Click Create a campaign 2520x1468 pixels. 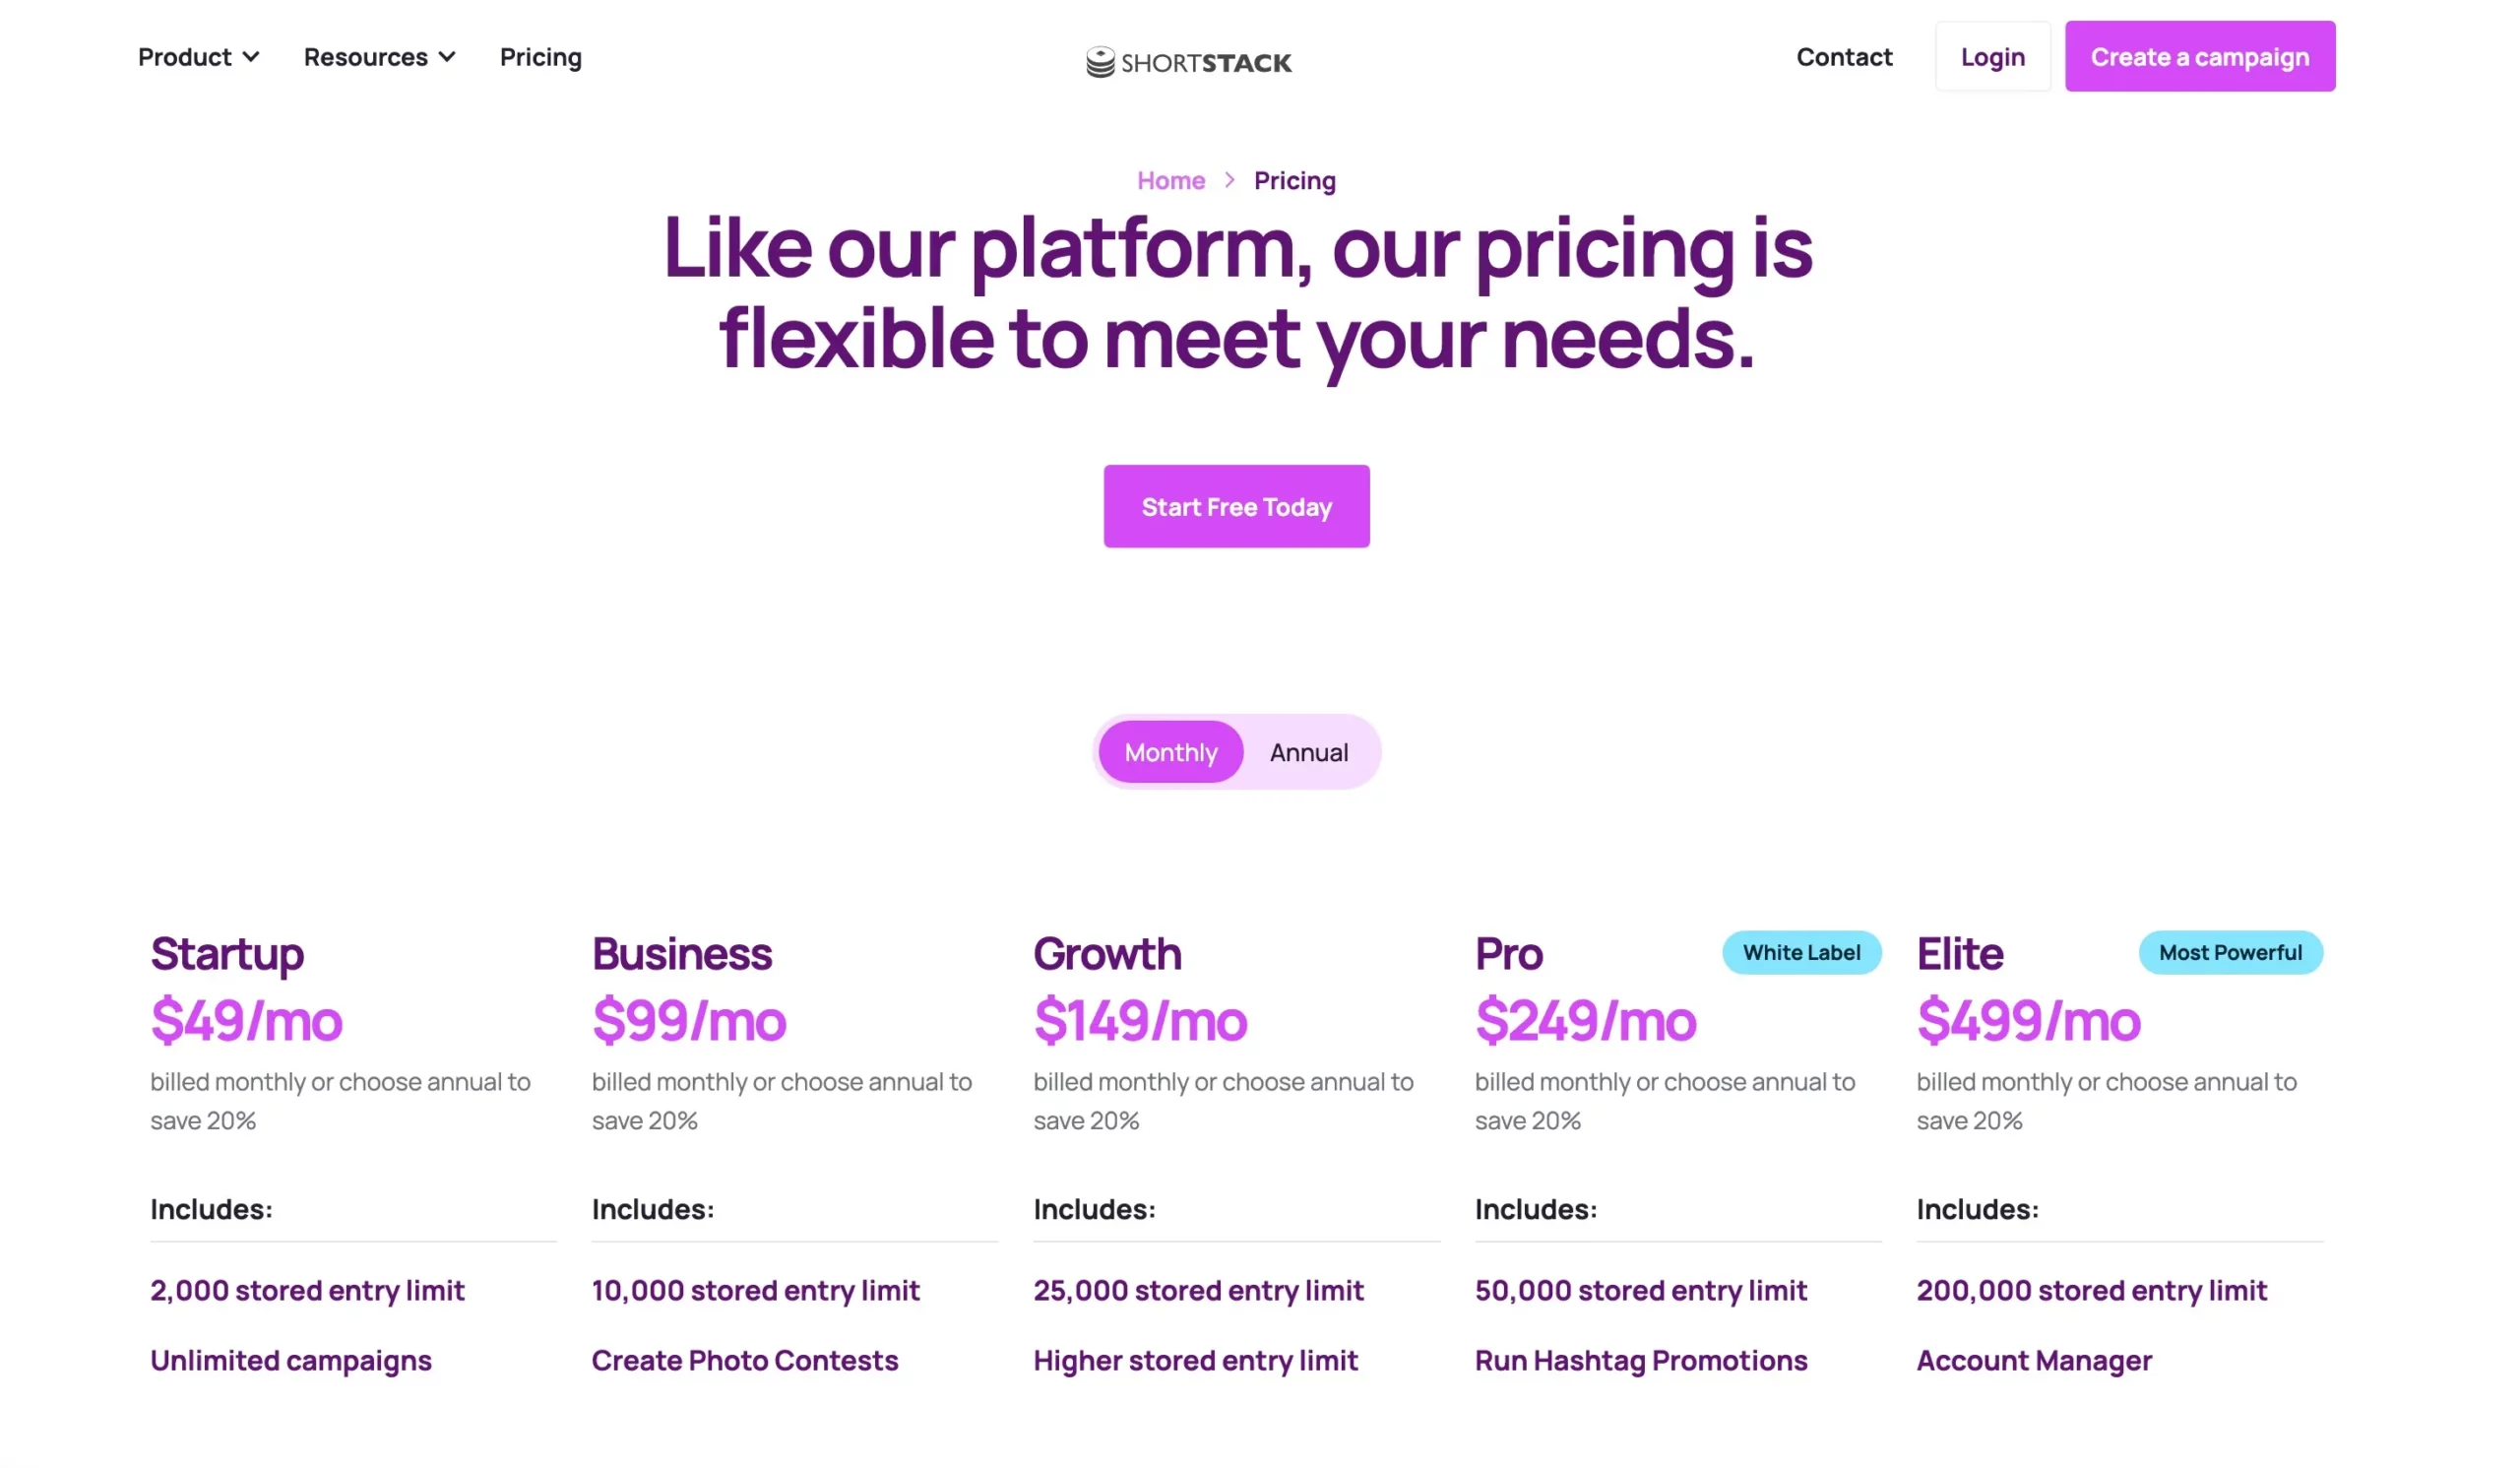pos(2199,57)
